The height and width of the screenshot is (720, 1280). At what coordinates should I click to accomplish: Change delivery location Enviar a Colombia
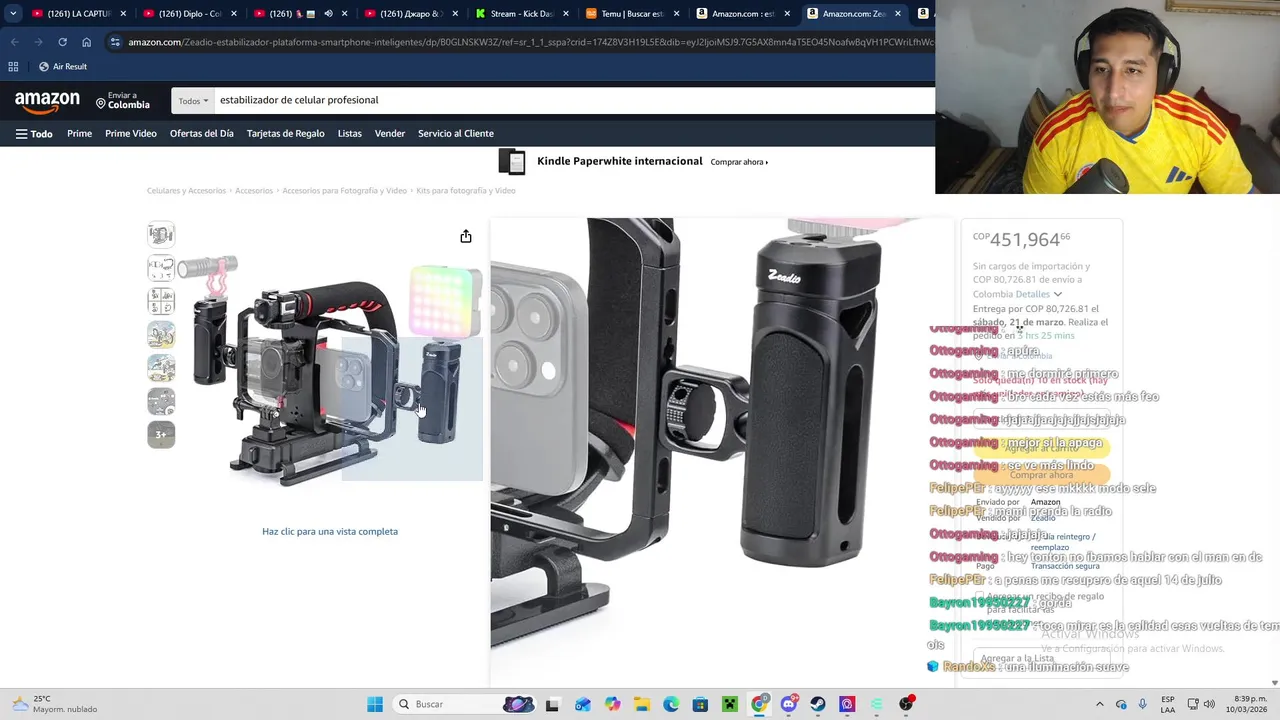[123, 100]
